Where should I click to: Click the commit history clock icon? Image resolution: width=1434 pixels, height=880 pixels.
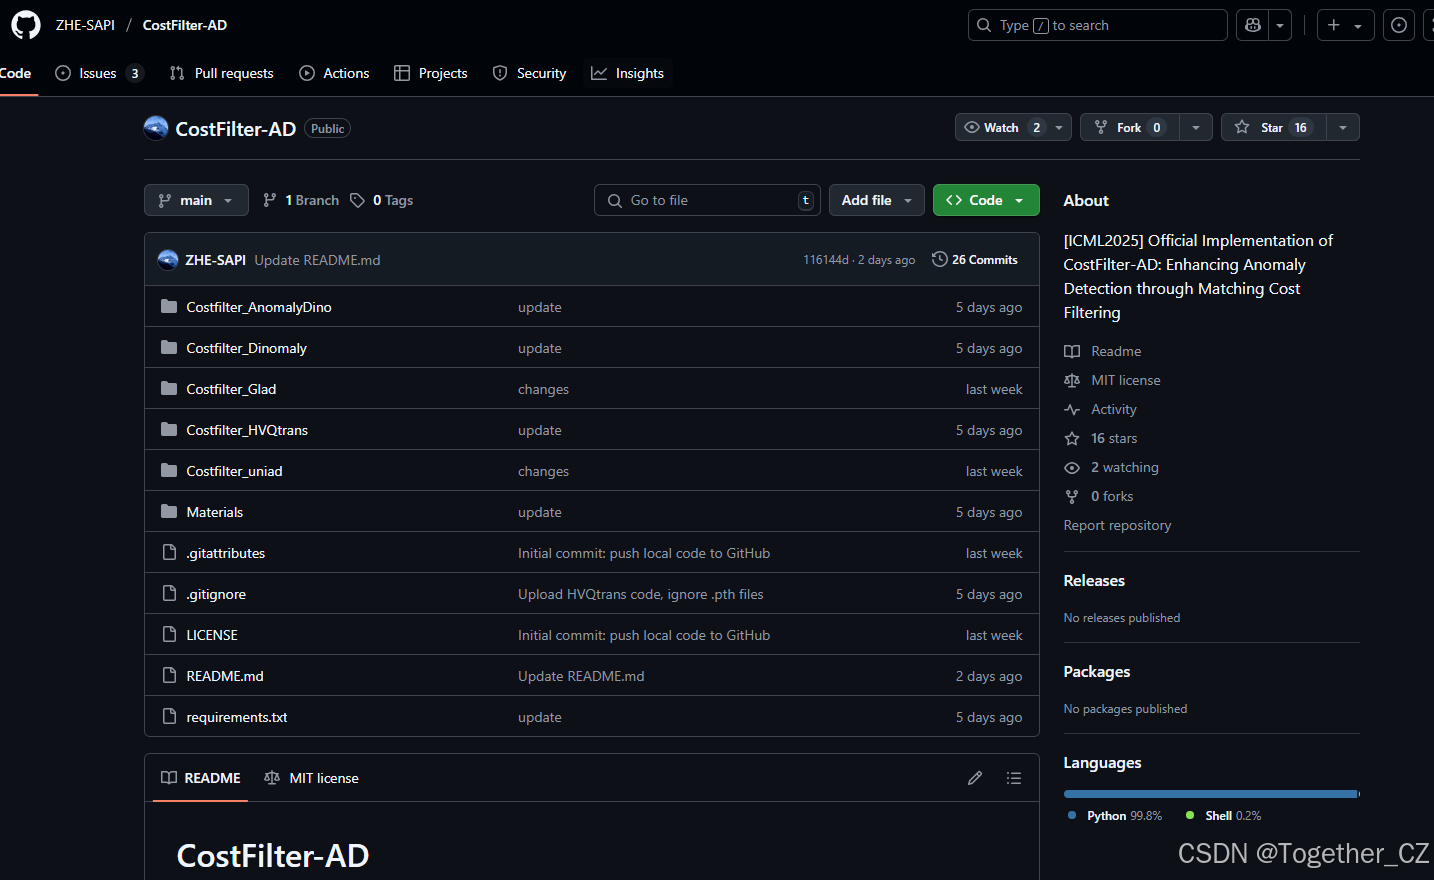click(939, 258)
